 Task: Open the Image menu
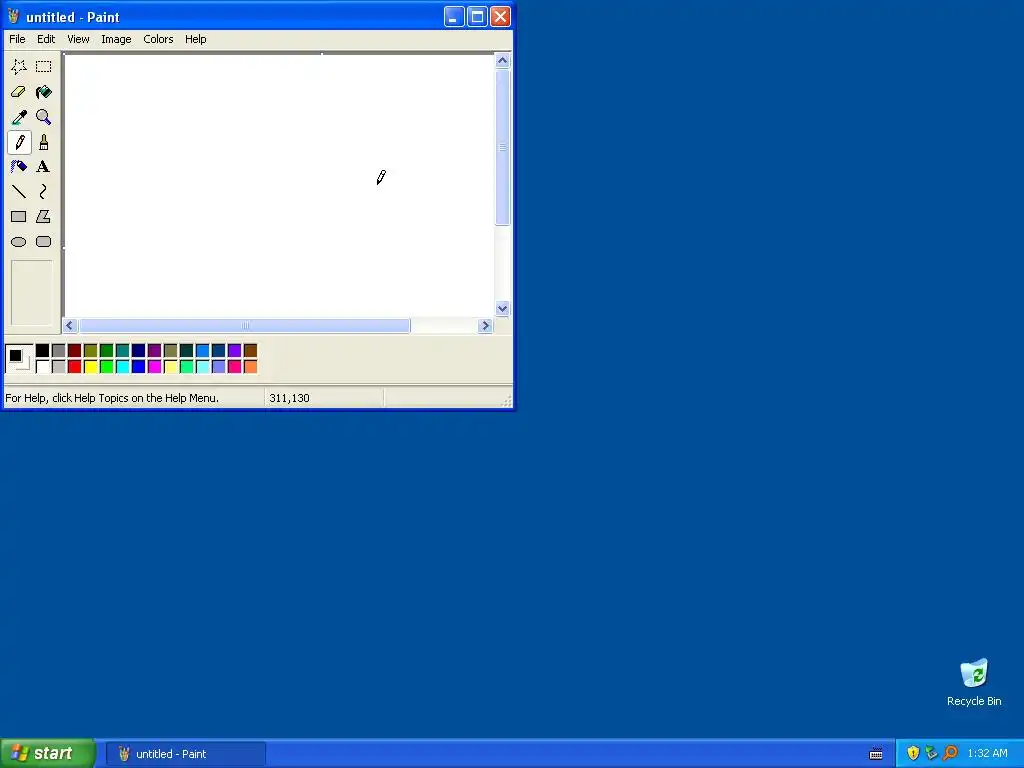[x=116, y=39]
